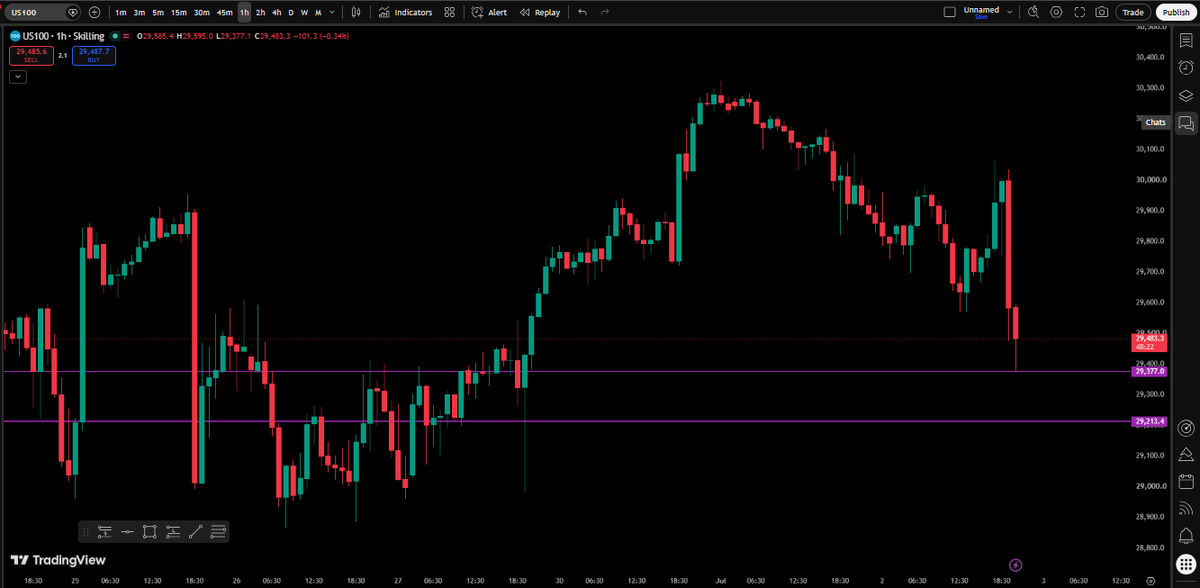Viewport: 1200px width, 588px height.
Task: Click the purple lightning icon on time axis
Action: point(1017,565)
